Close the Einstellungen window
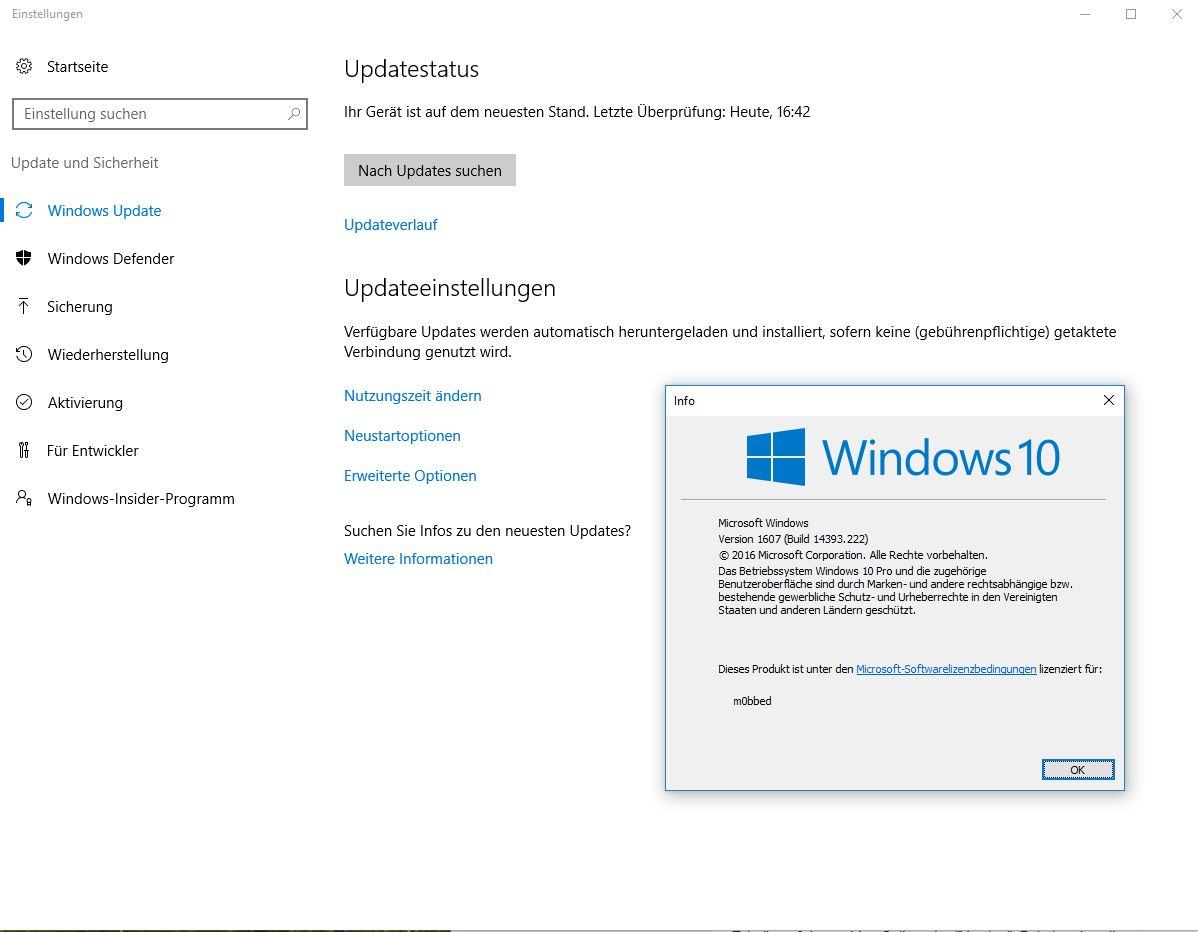Image resolution: width=1198 pixels, height=932 pixels. point(1177,14)
